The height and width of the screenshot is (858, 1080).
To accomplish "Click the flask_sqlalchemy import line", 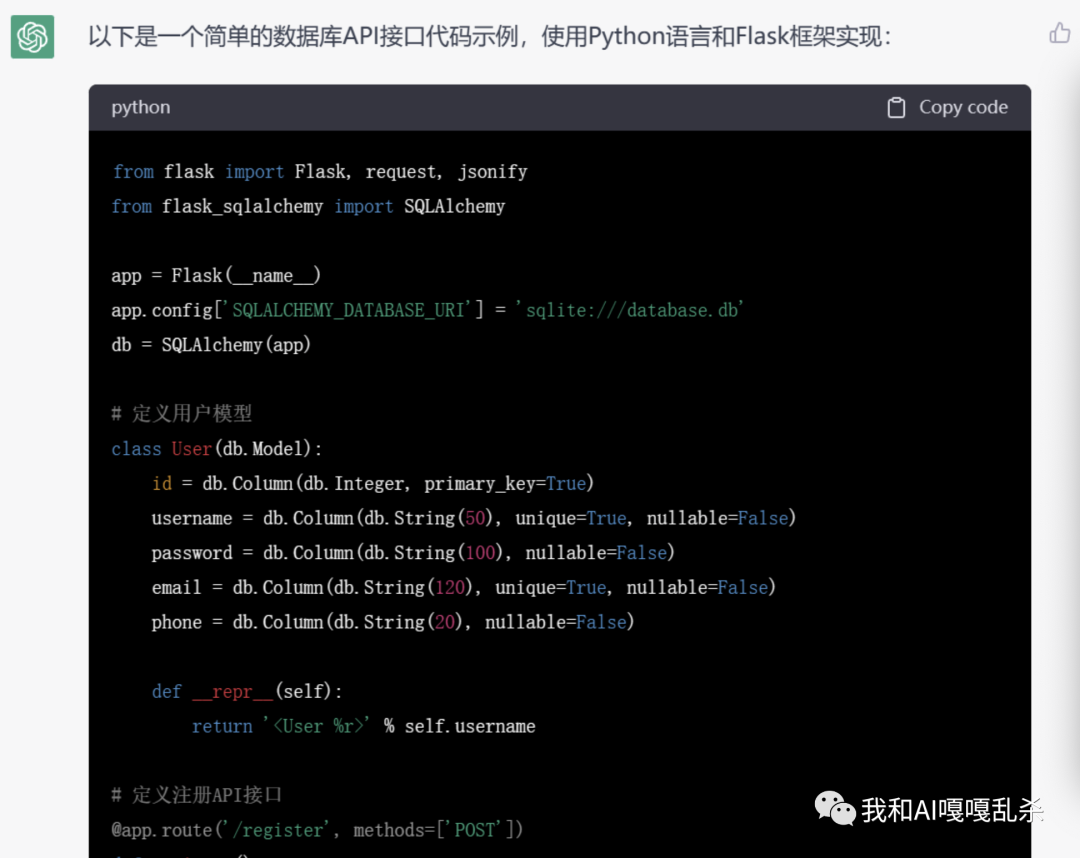I will pos(308,207).
